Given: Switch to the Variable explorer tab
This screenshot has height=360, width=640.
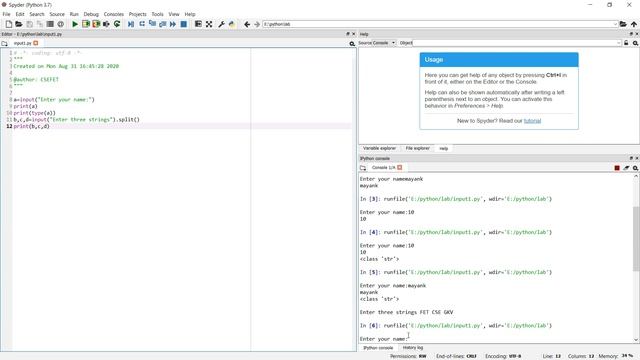Looking at the screenshot, I should (x=379, y=149).
